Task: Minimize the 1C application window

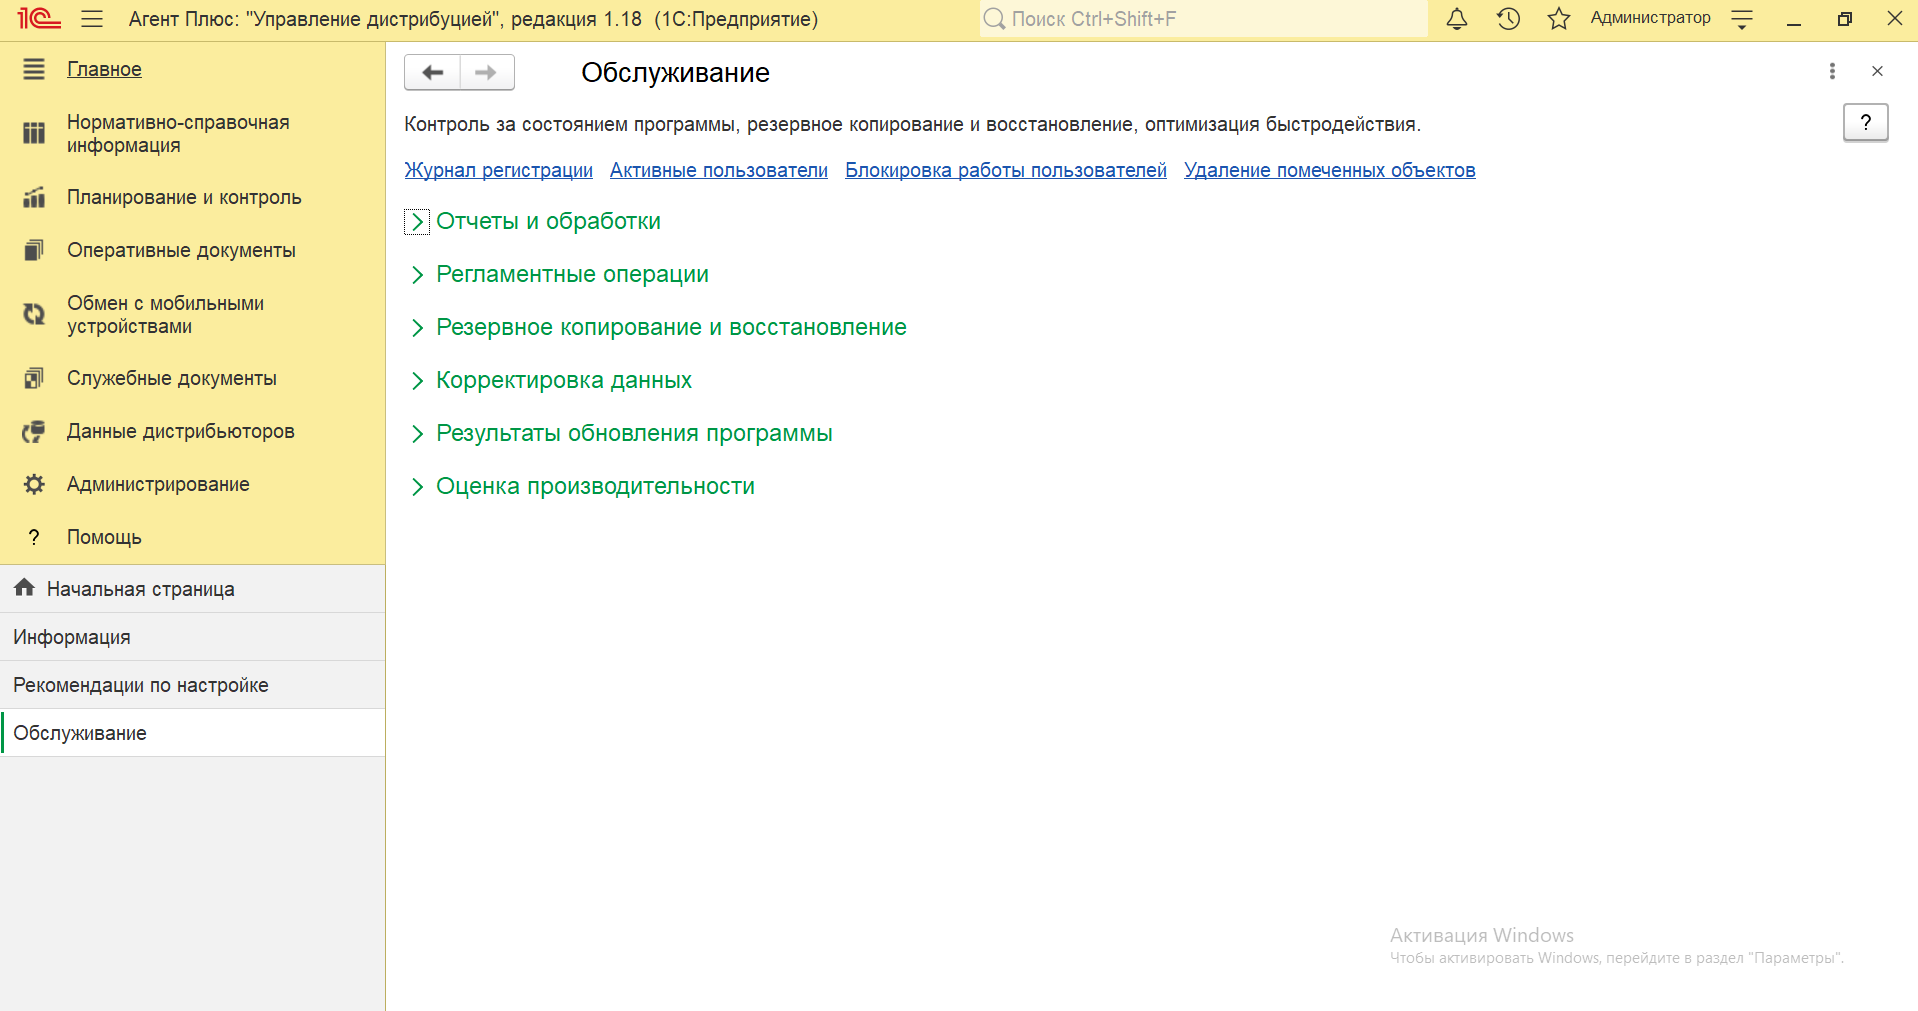Action: click(1794, 19)
